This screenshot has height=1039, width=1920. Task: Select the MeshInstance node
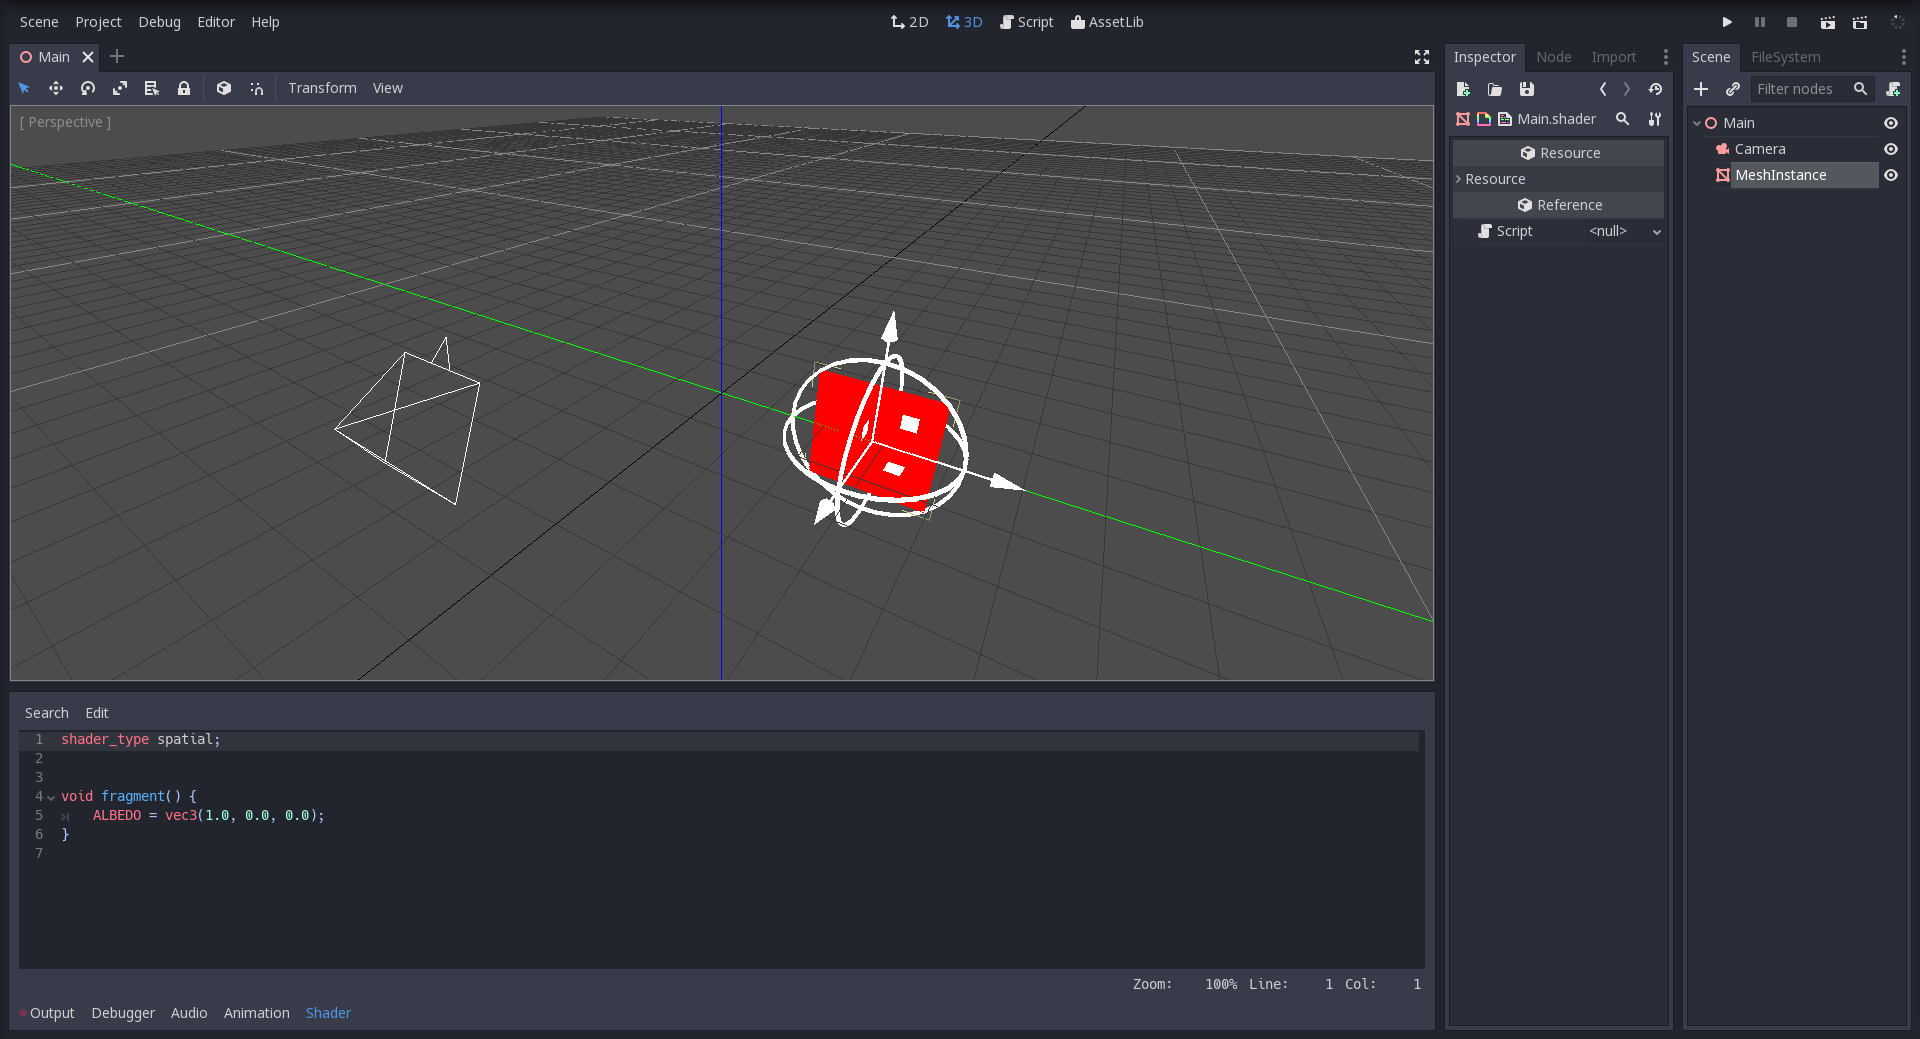pos(1780,175)
